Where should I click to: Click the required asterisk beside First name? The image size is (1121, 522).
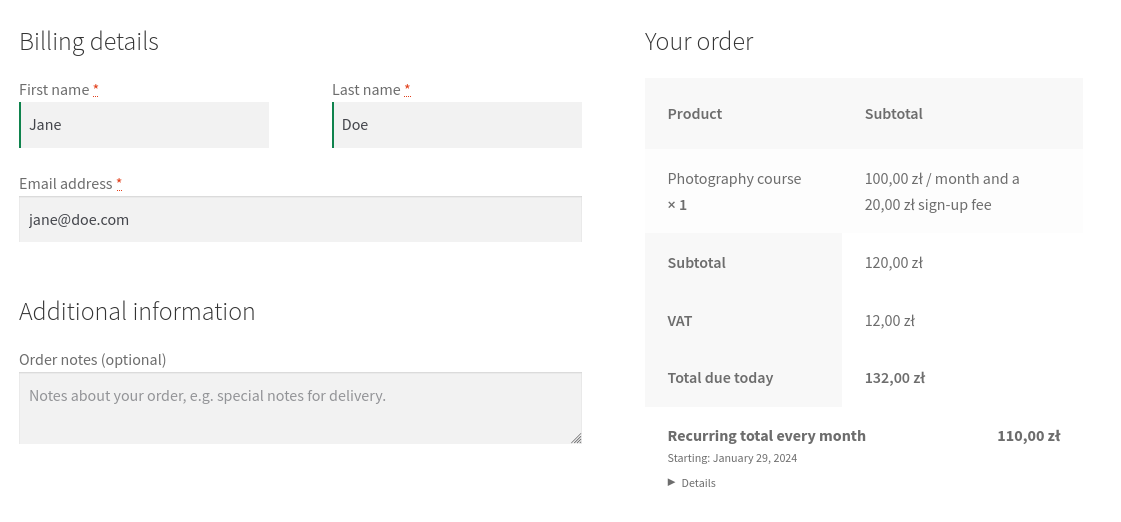(x=96, y=89)
